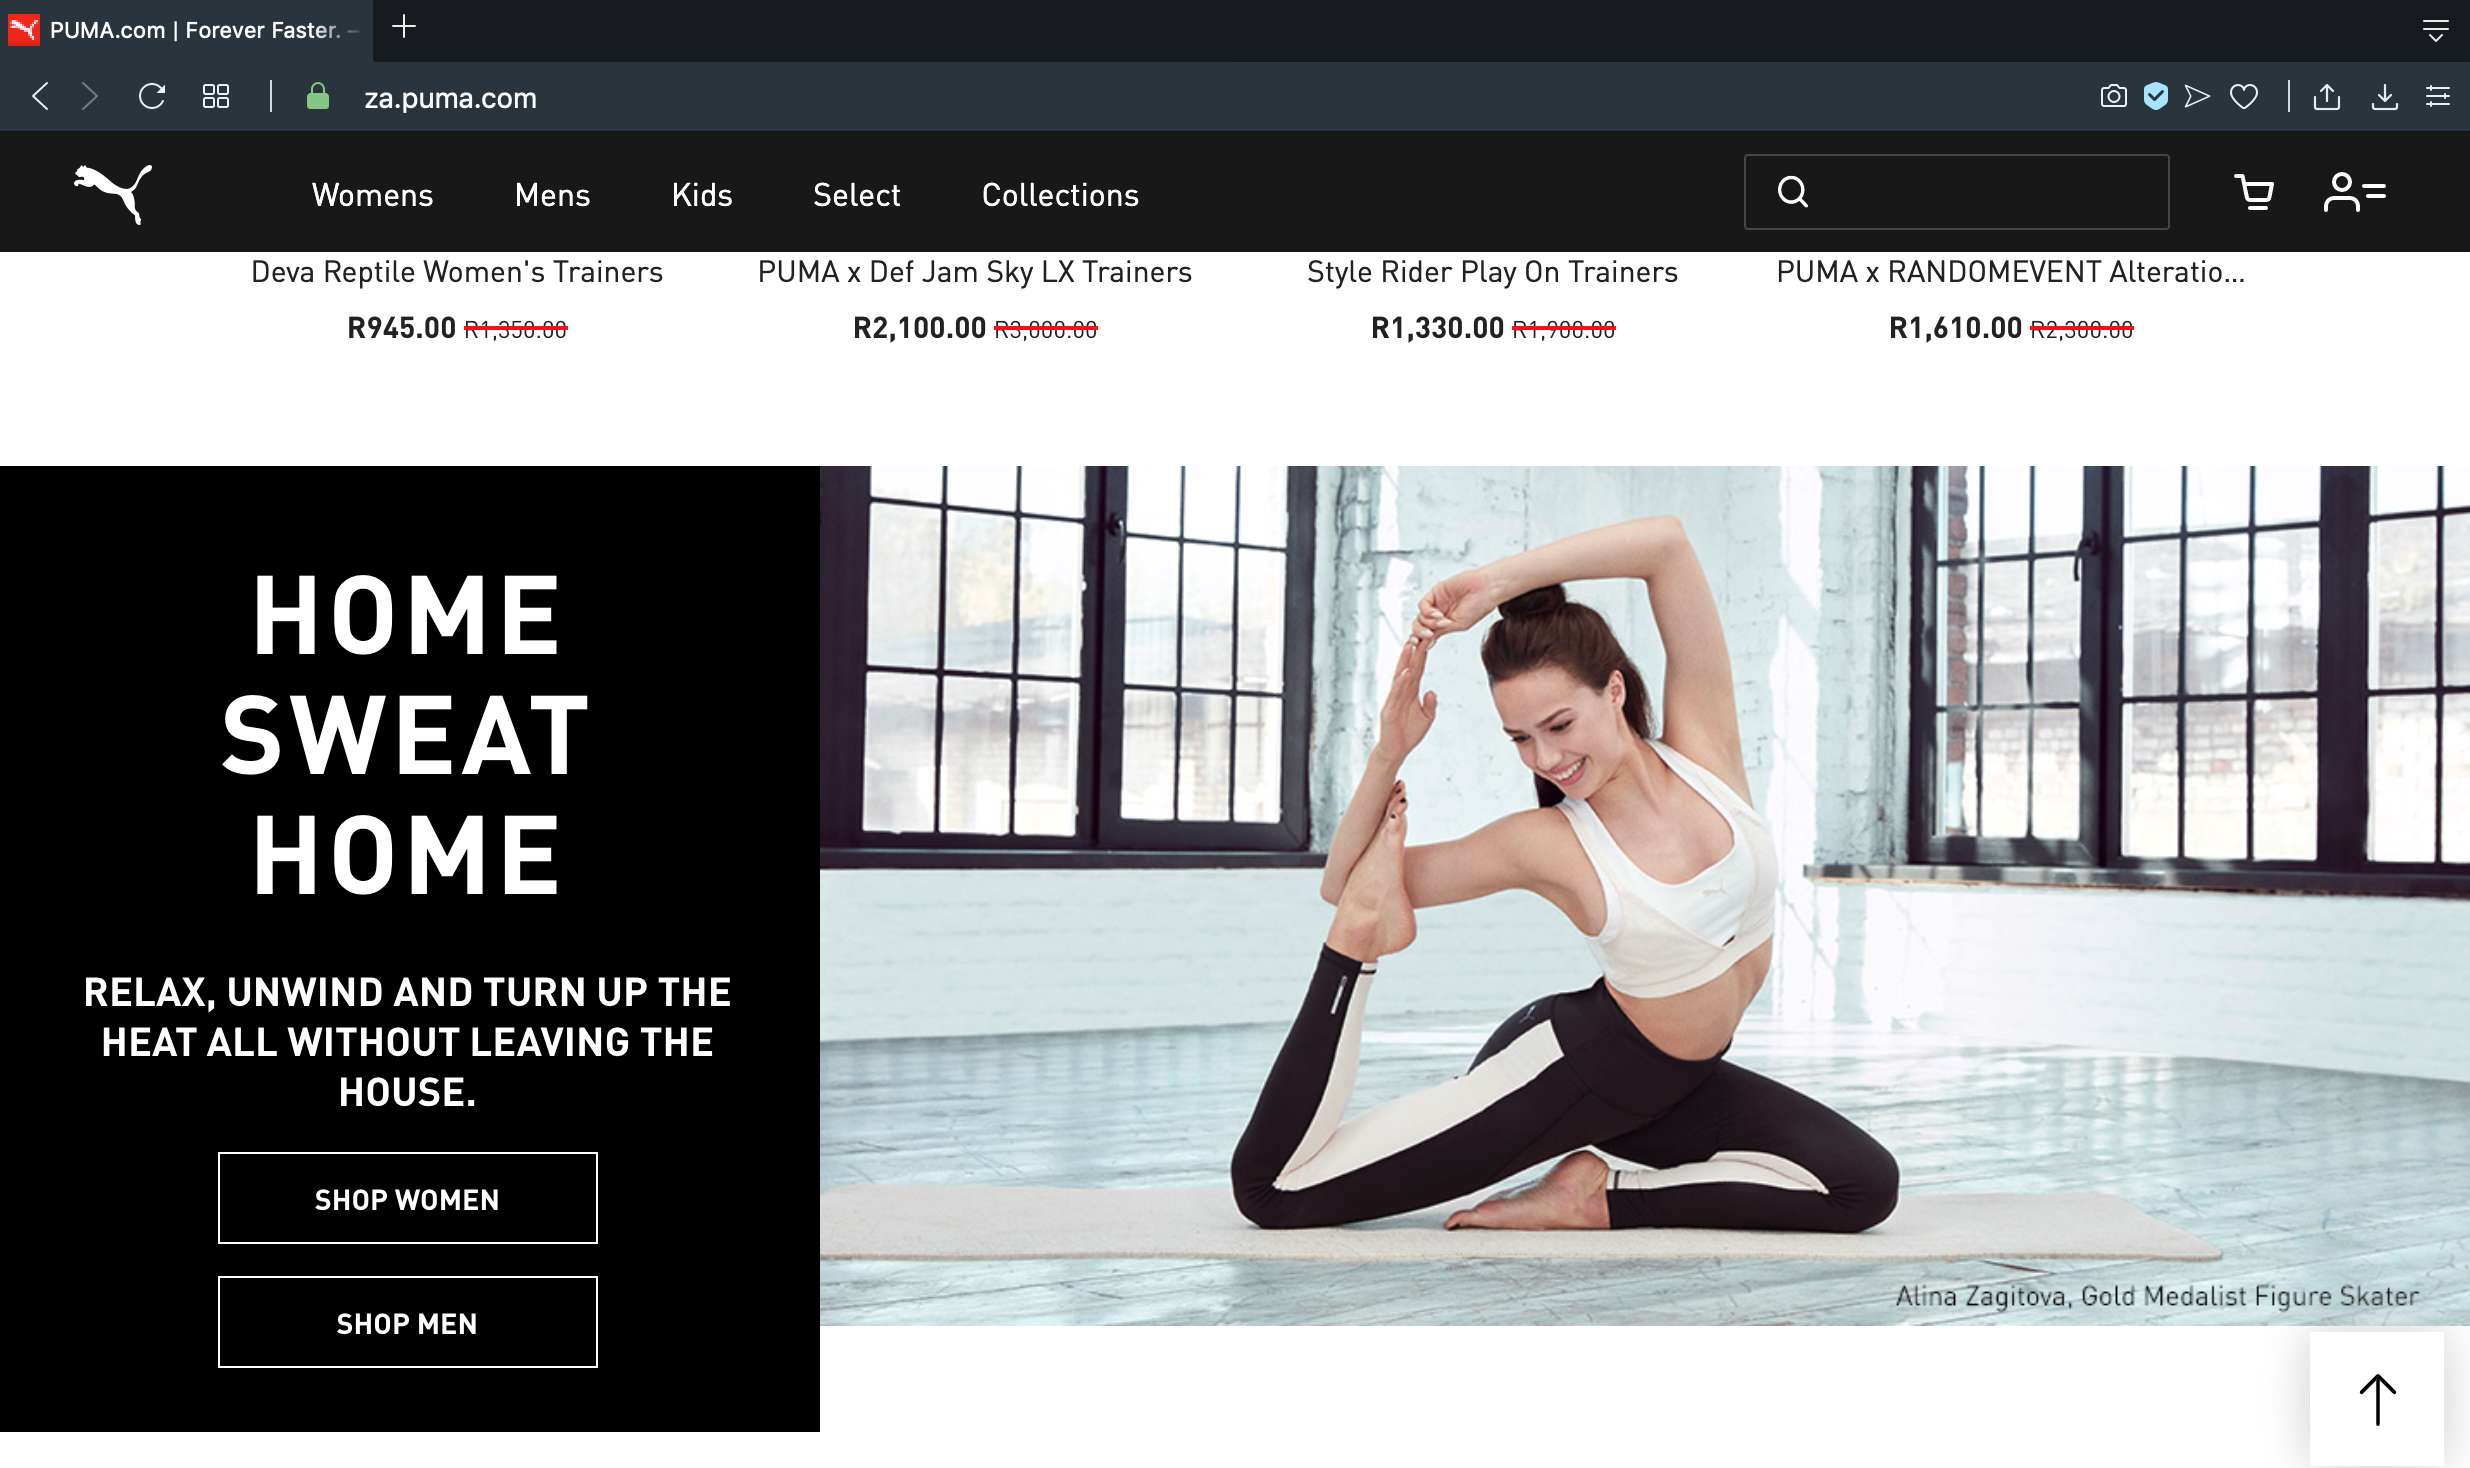The width and height of the screenshot is (2470, 1468).
Task: Open the downloads icon
Action: click(x=2385, y=96)
